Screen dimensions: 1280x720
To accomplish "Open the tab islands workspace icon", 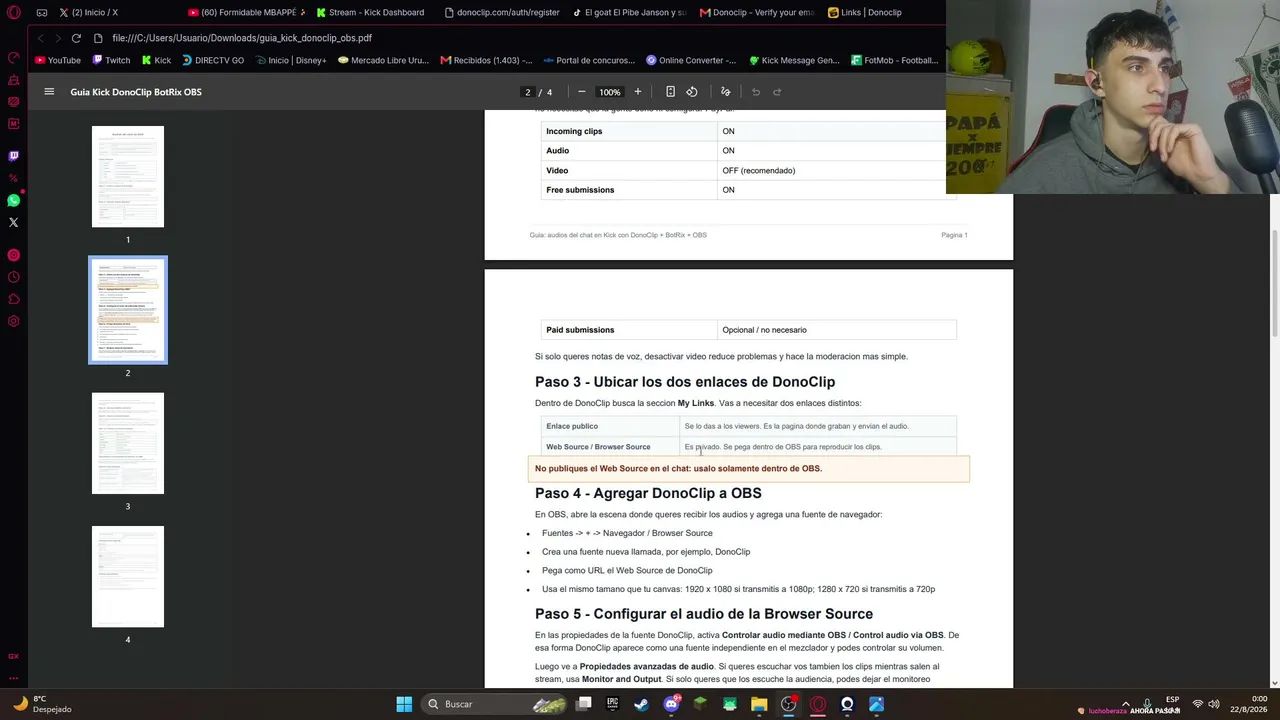I will tap(42, 13).
